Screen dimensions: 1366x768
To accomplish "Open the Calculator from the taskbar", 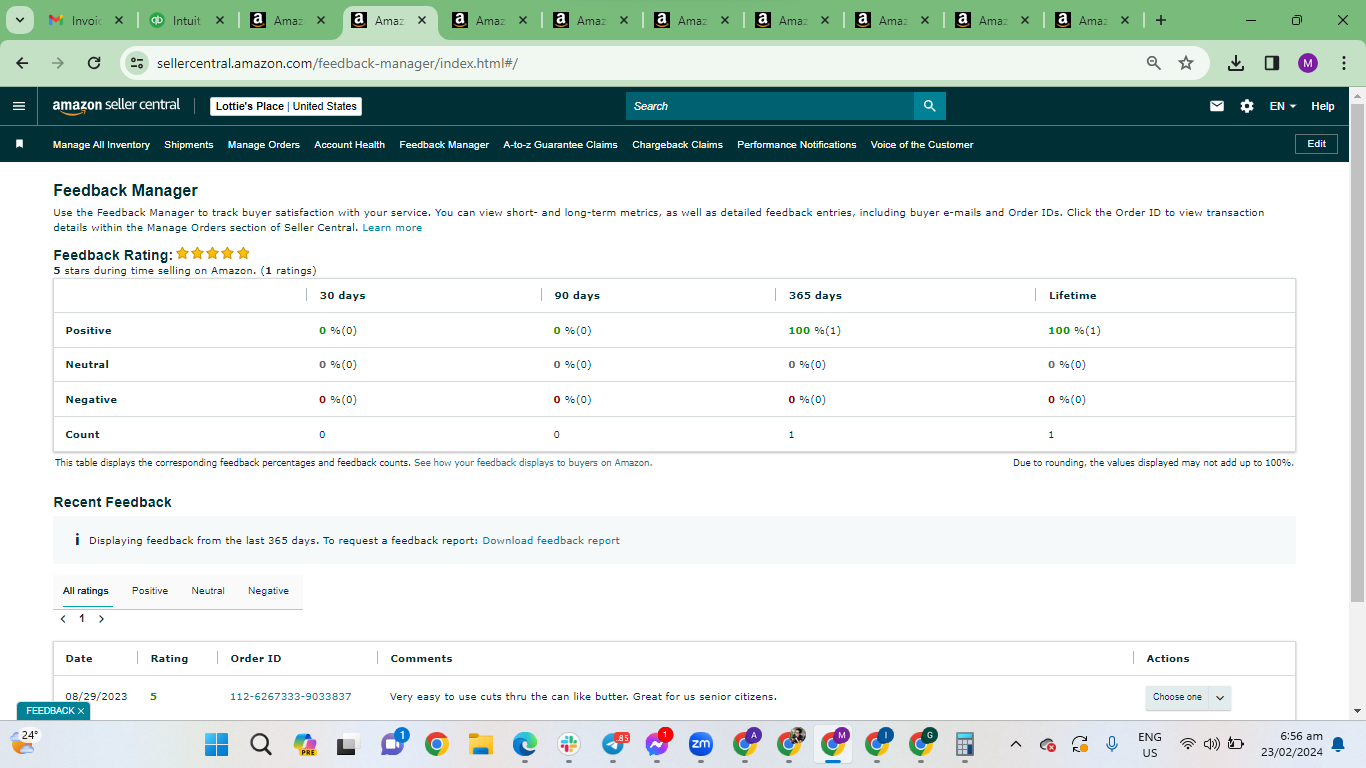I will click(x=965, y=744).
